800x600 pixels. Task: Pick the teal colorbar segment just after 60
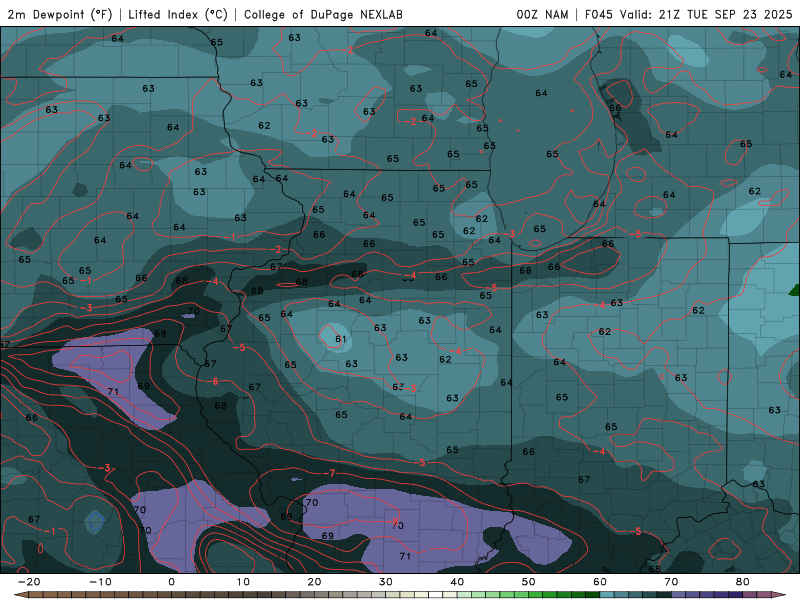[x=607, y=595]
